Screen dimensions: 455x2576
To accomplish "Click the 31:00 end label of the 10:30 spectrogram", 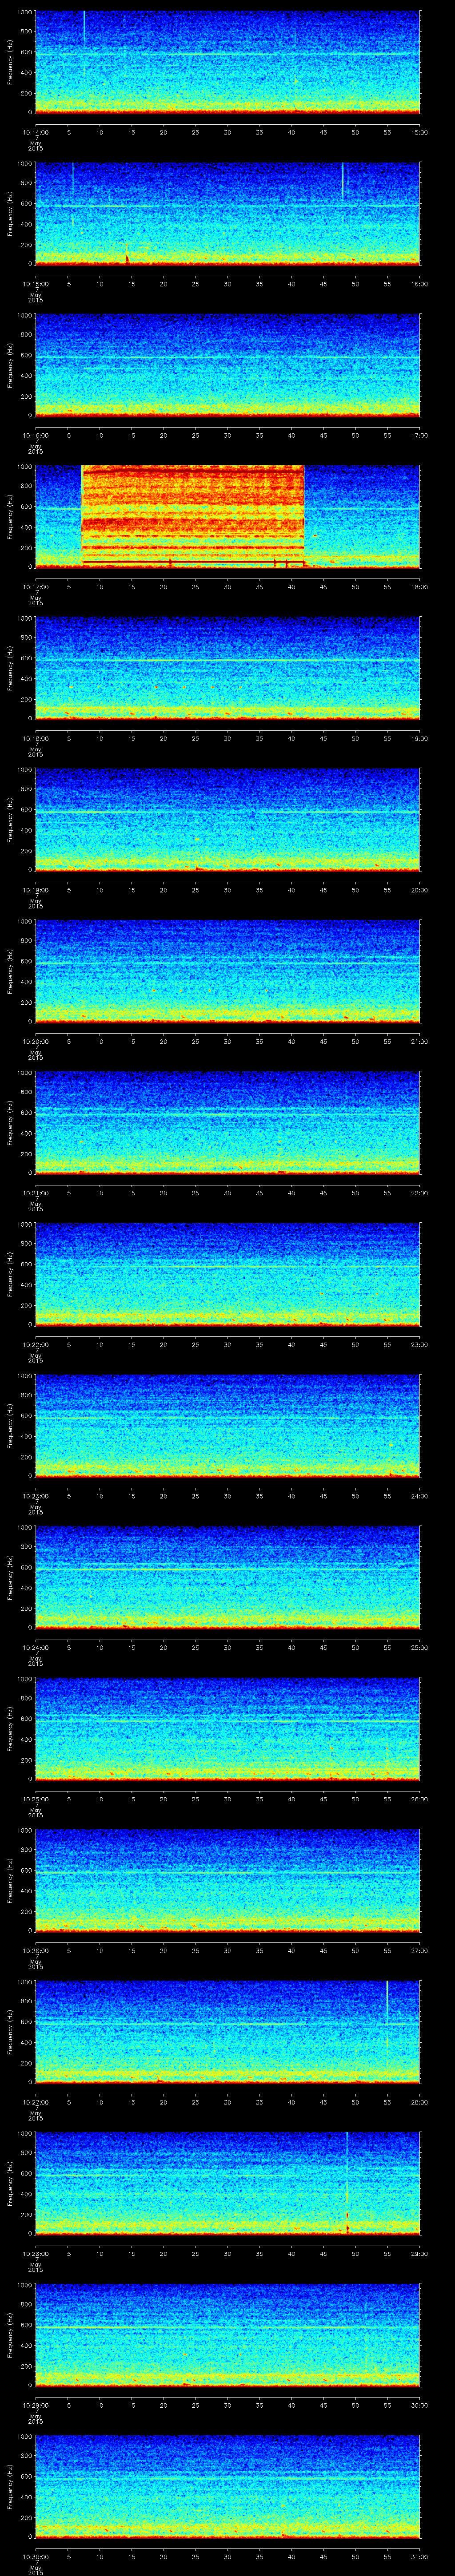I will click(x=420, y=2556).
